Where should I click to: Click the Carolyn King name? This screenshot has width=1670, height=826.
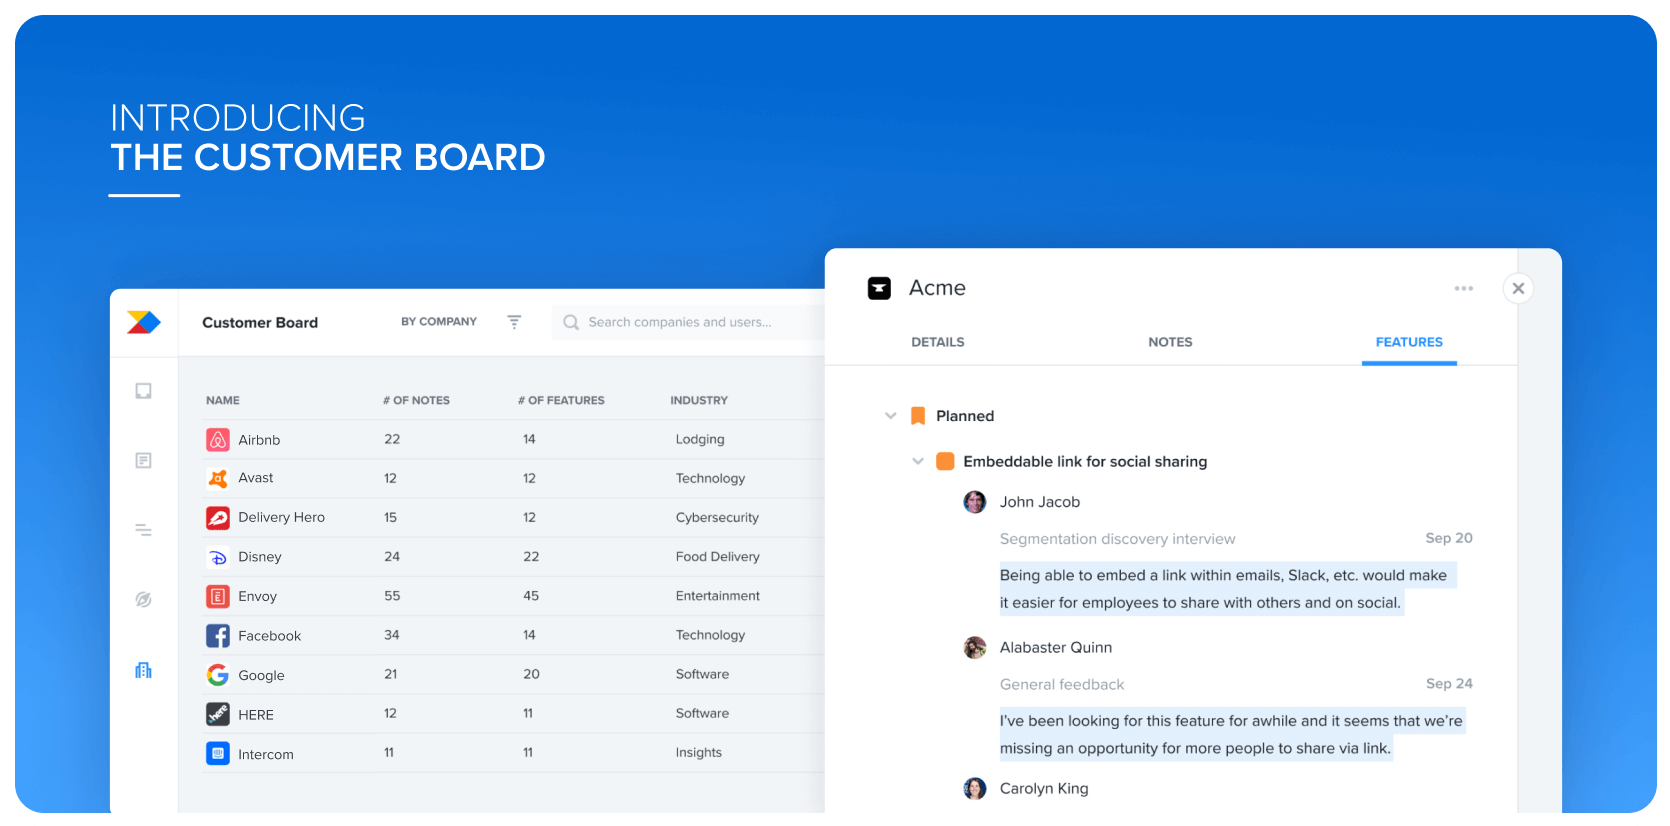click(x=1044, y=789)
